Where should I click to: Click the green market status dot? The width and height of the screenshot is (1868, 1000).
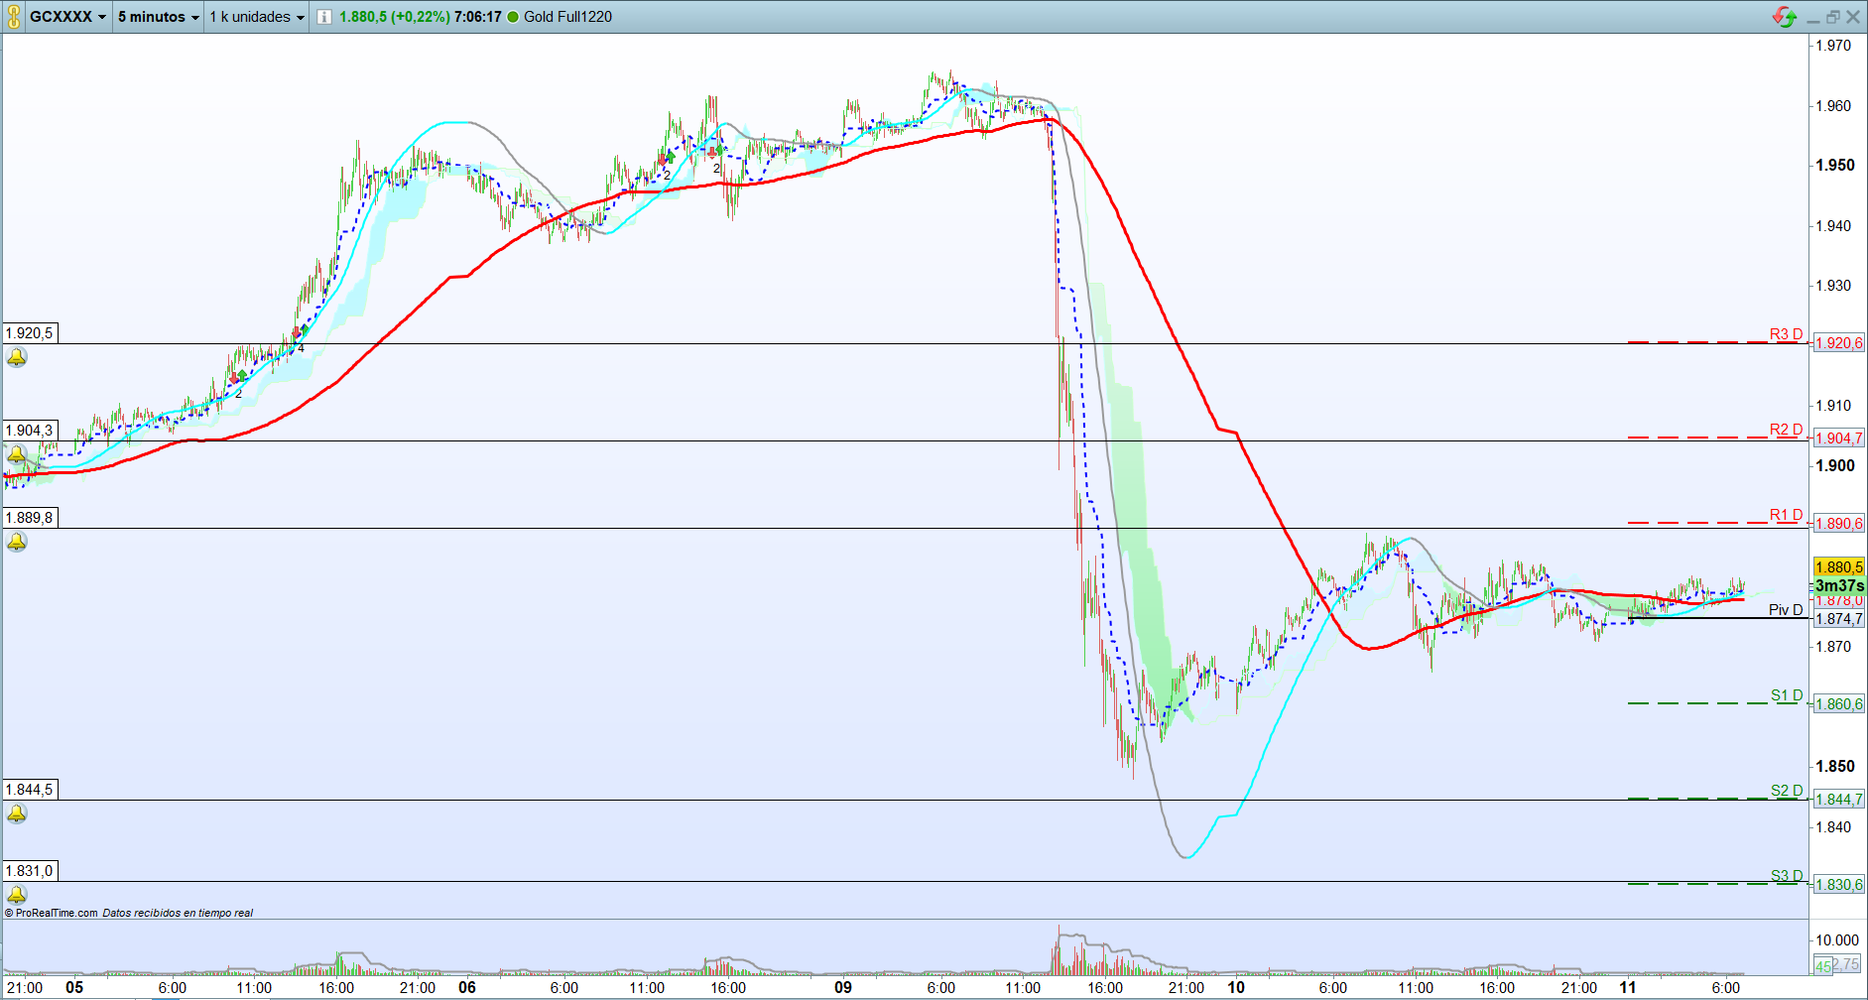pyautogui.click(x=513, y=17)
